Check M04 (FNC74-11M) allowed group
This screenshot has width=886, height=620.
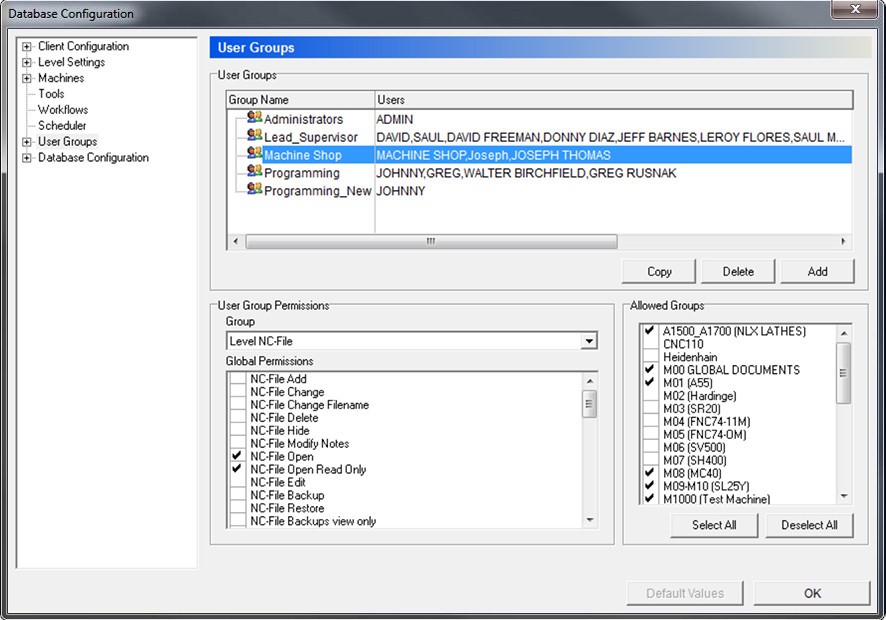pos(650,422)
